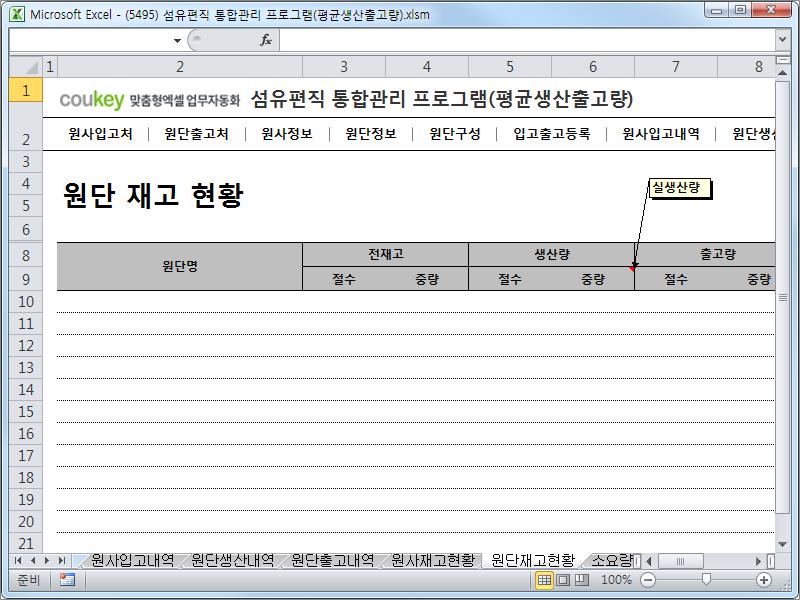The width and height of the screenshot is (800, 600).
Task: Open the Name Box dropdown arrow
Action: [177, 40]
